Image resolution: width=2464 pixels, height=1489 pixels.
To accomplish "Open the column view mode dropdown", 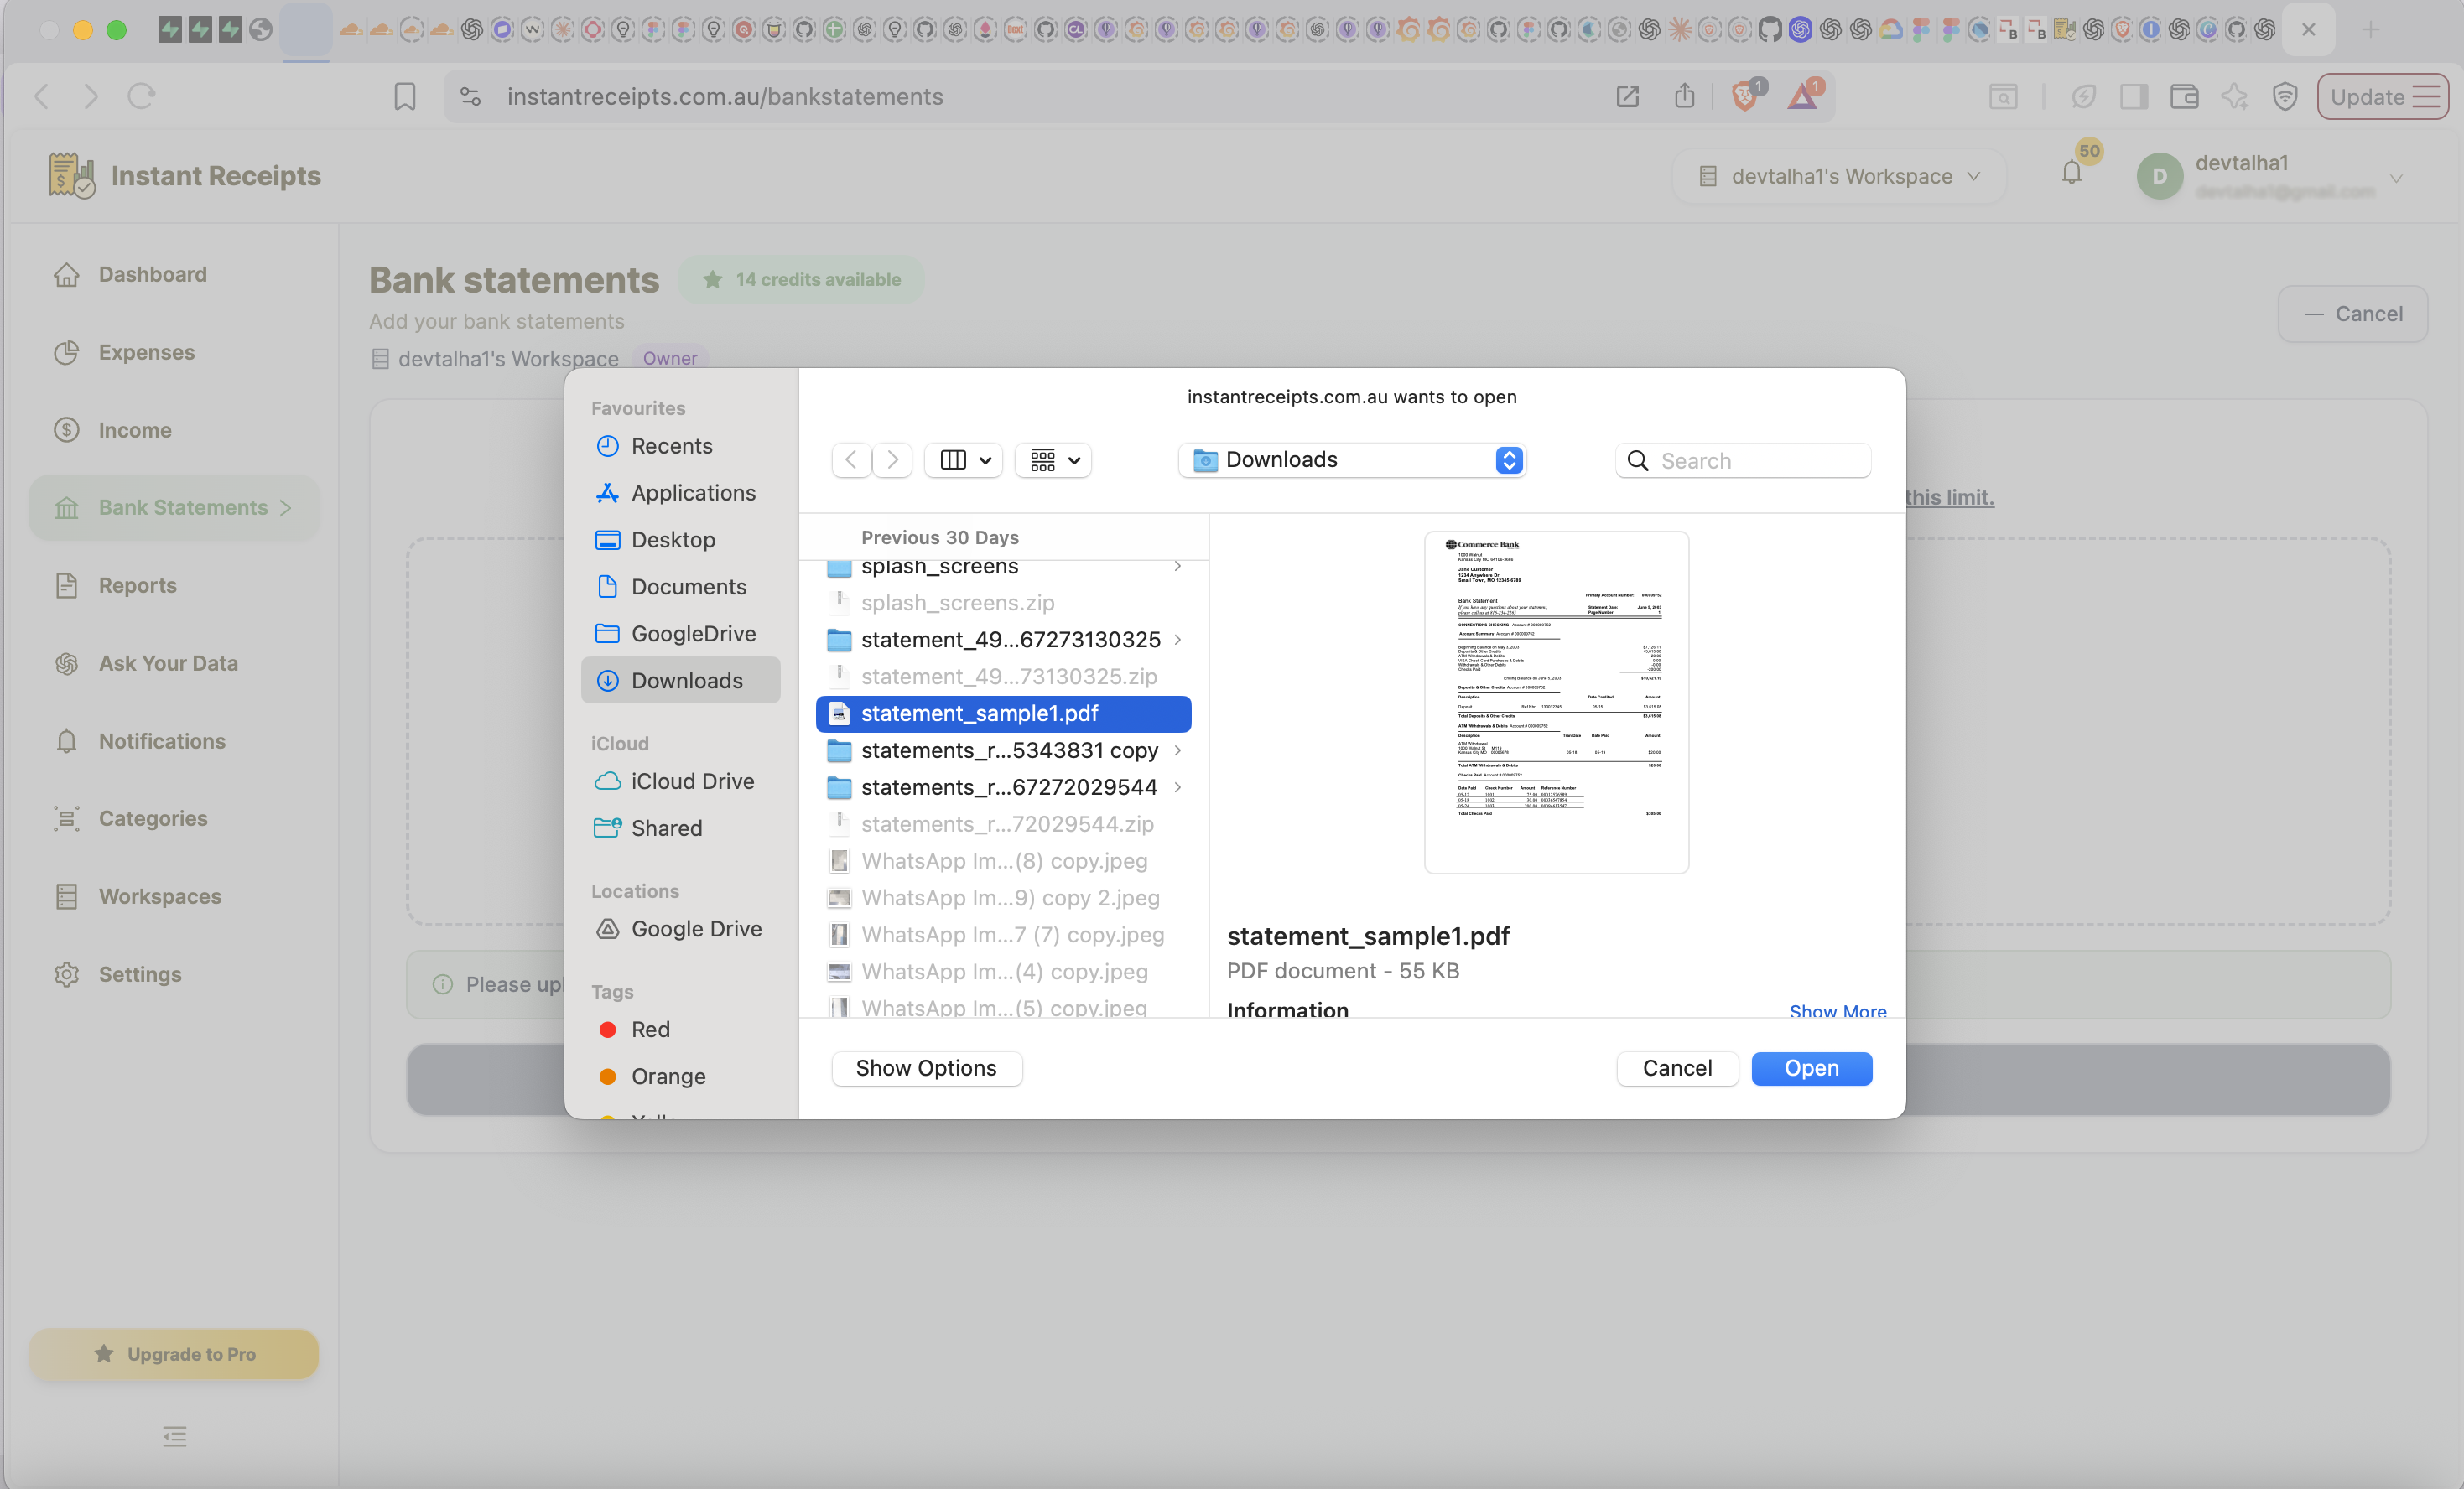I will point(963,460).
